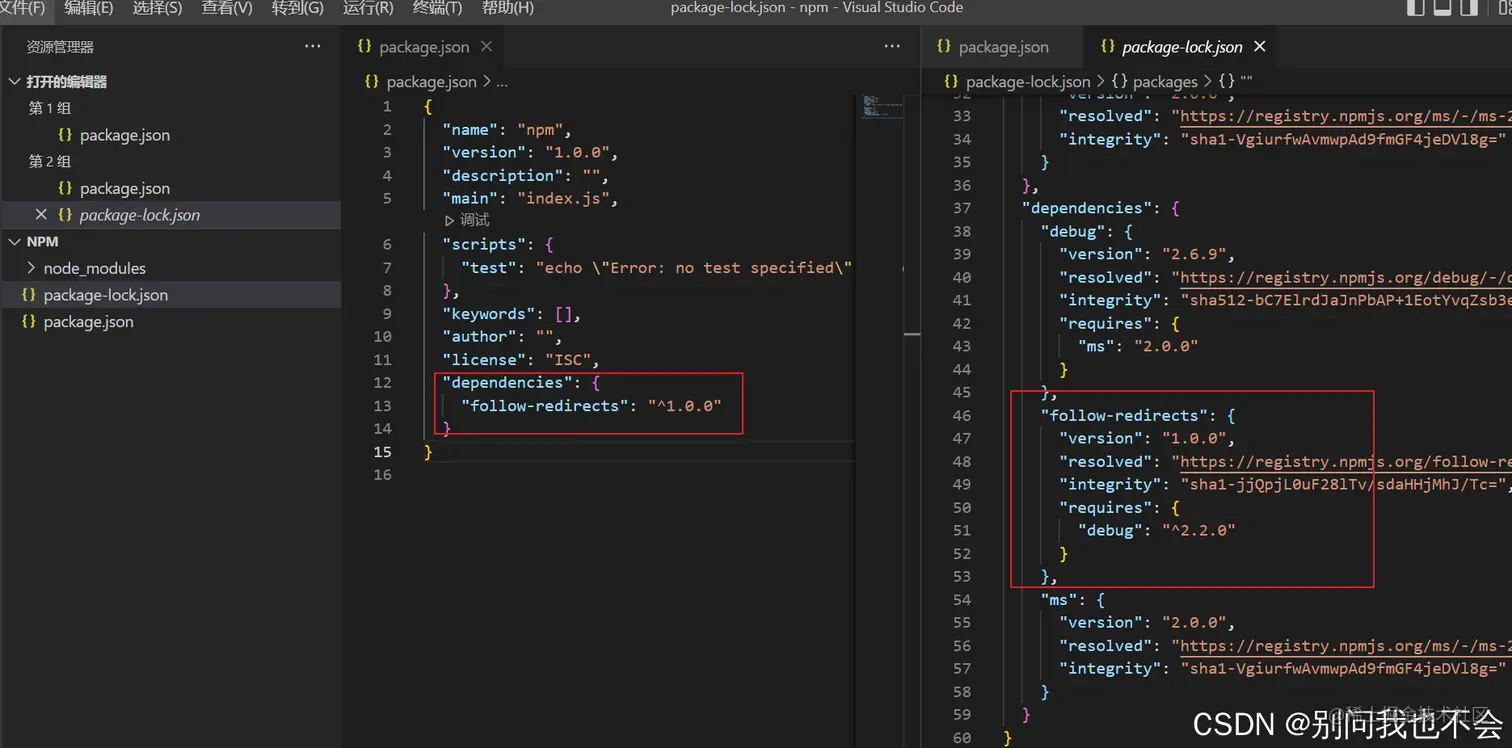This screenshot has width=1512, height=748.
Task: Click the "name" key on line 2
Action: tap(470, 129)
